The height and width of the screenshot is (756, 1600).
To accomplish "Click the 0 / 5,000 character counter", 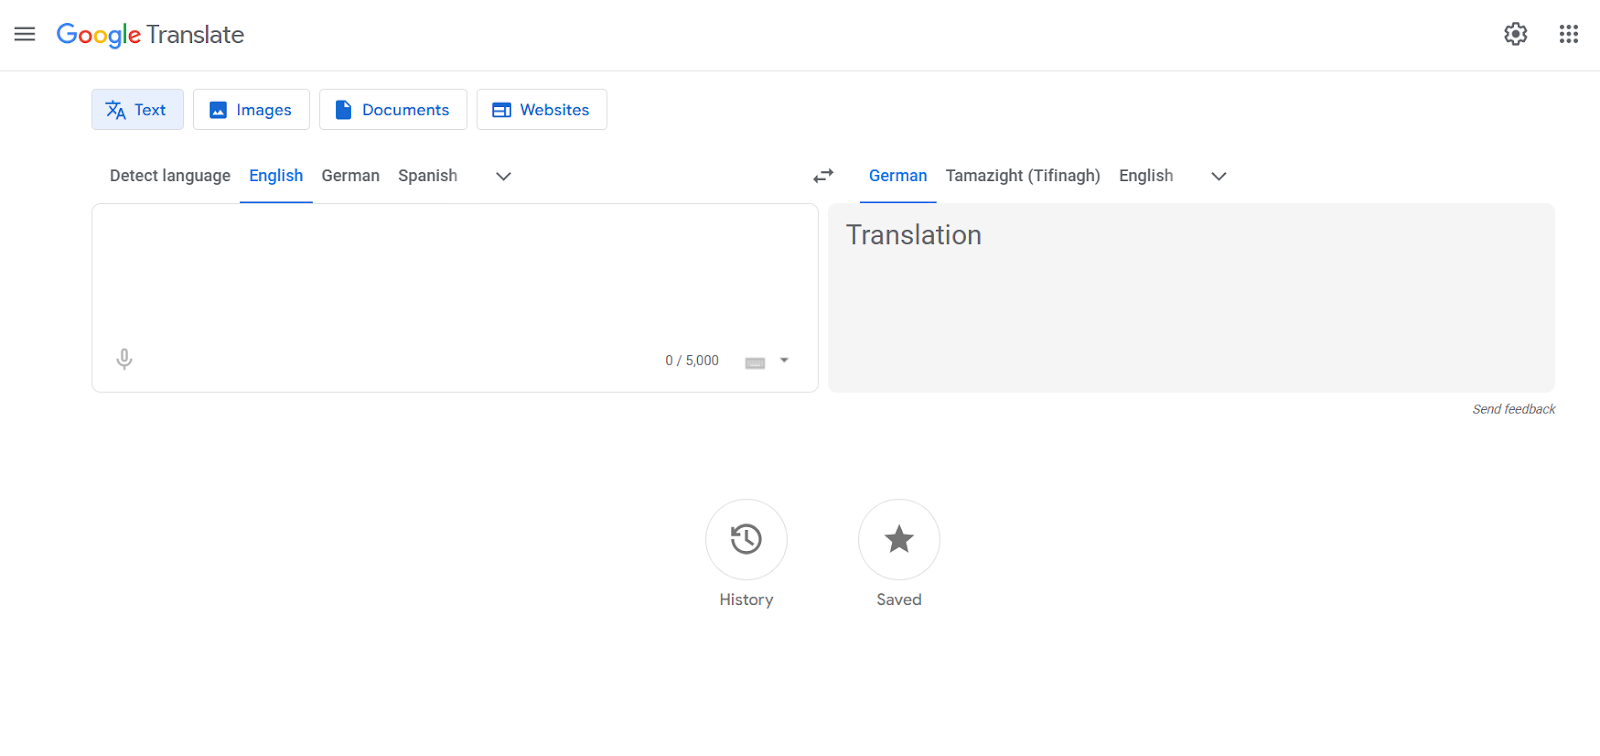I will (x=692, y=361).
